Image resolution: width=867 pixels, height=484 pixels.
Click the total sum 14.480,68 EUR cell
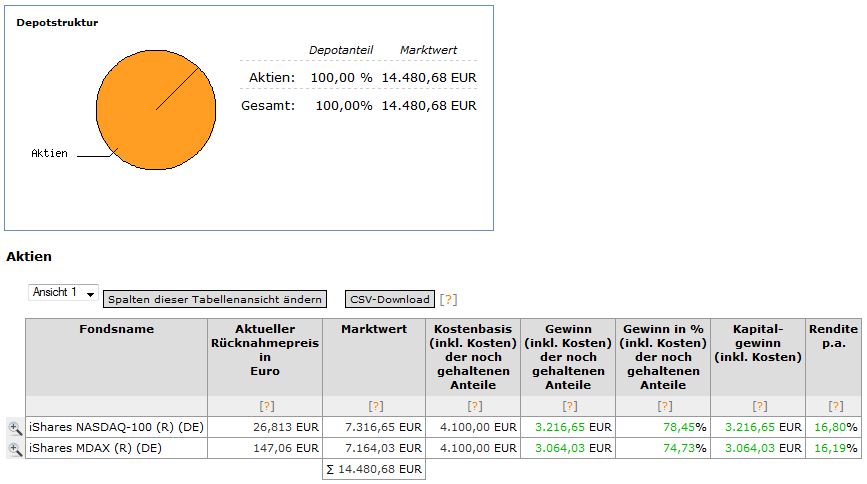pos(375,469)
